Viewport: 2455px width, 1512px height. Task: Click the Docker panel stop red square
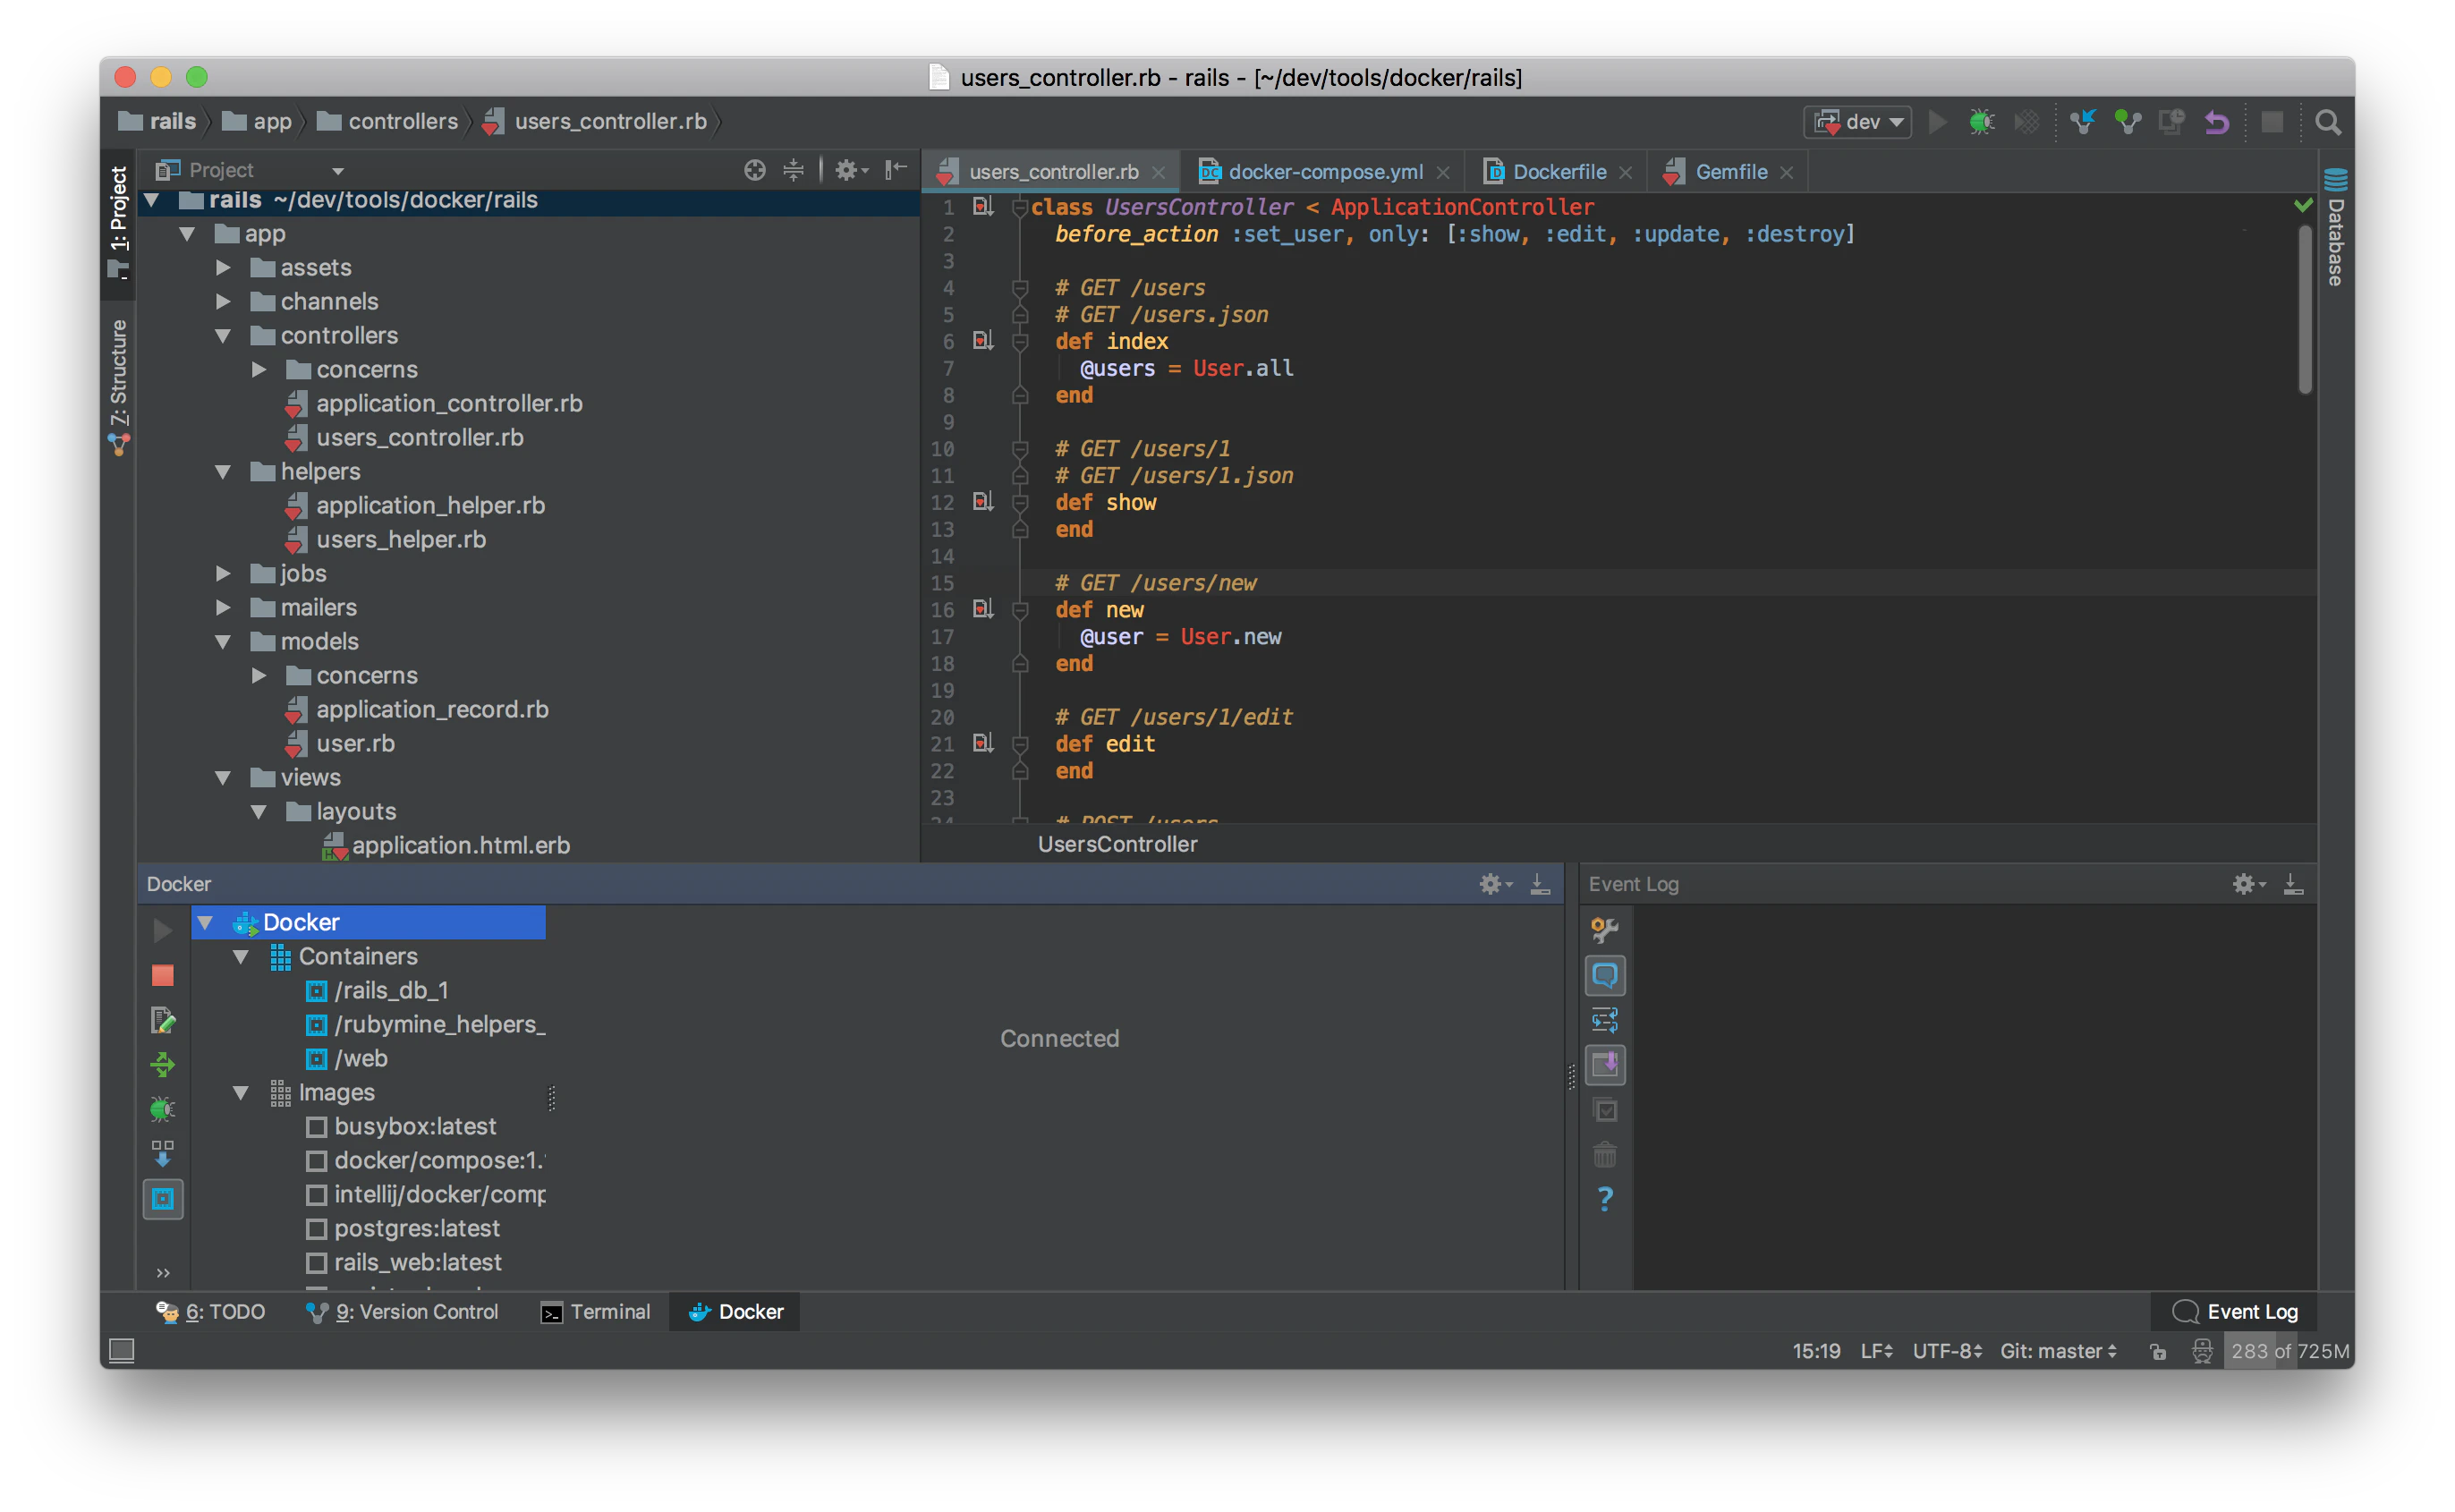(x=163, y=975)
